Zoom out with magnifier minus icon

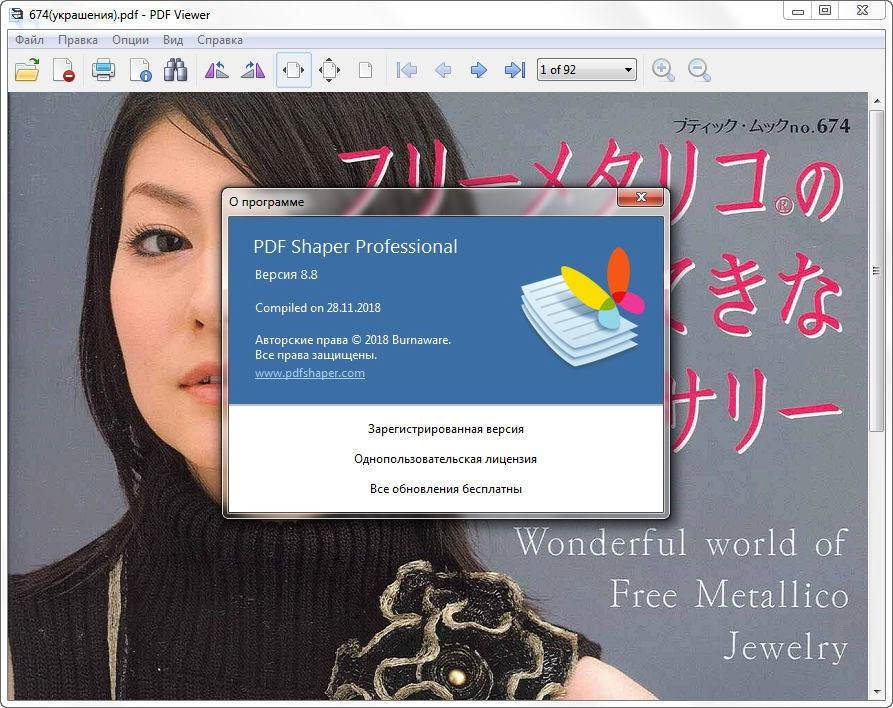tap(699, 70)
